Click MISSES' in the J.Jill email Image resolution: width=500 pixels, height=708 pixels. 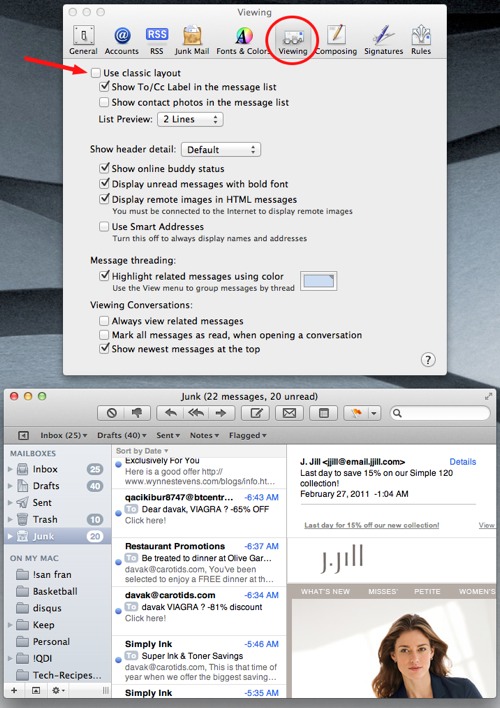[x=383, y=592]
